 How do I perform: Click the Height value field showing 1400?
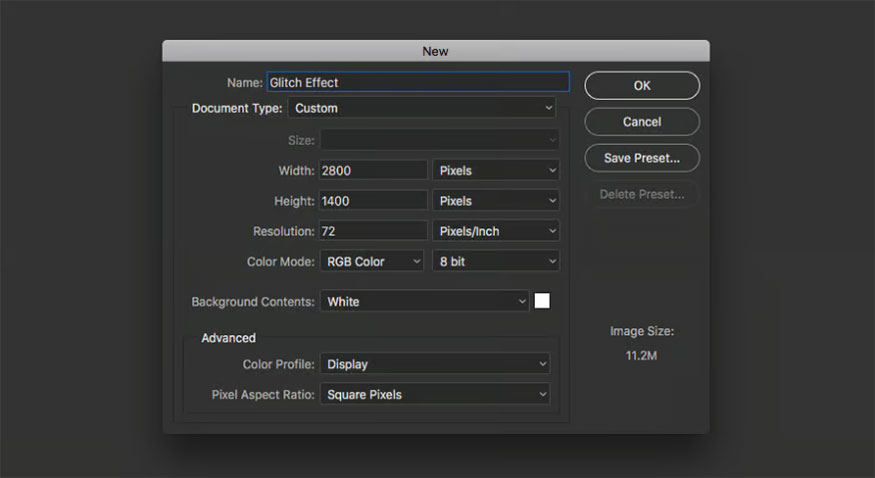[373, 201]
